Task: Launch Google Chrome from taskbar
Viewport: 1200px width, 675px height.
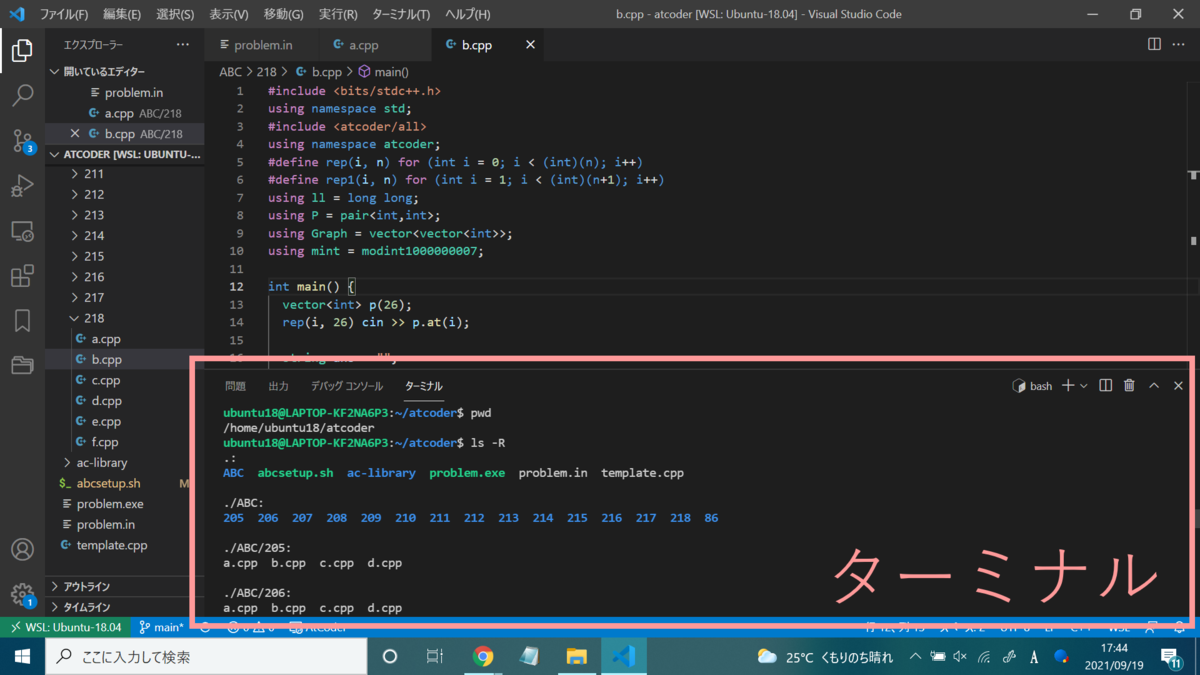Action: (x=483, y=657)
